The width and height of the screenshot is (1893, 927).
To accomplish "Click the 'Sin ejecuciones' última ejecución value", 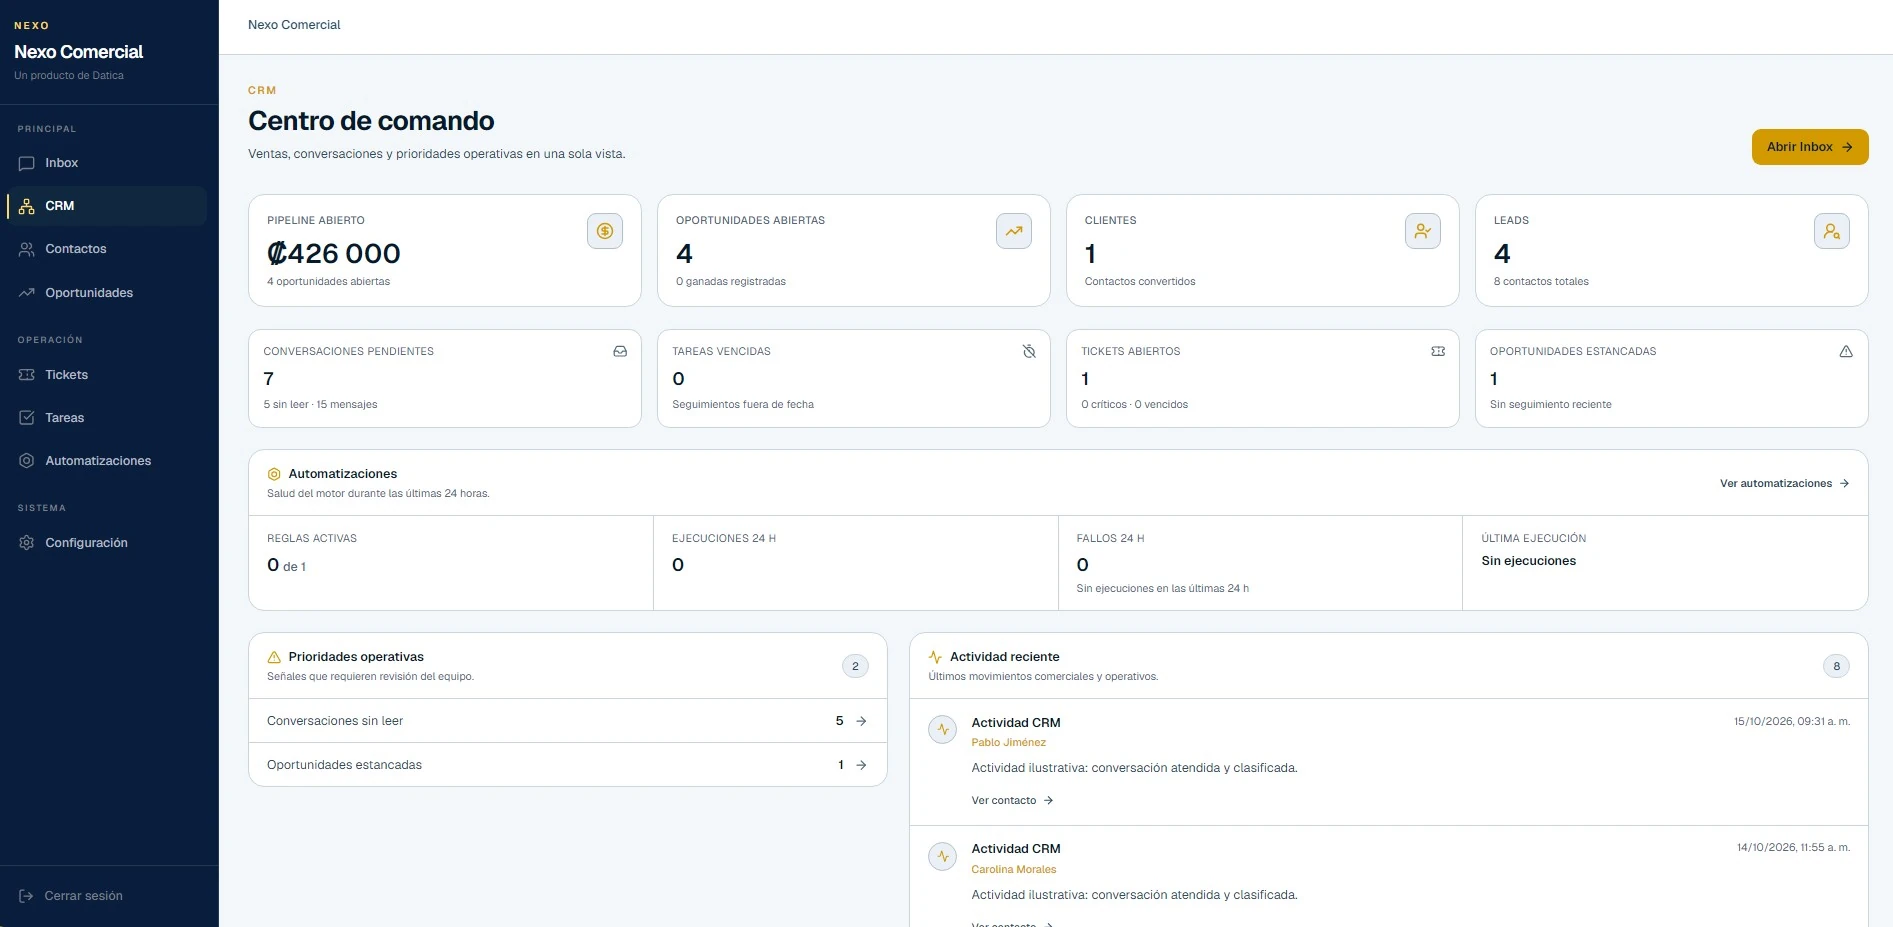I will click(x=1528, y=562).
